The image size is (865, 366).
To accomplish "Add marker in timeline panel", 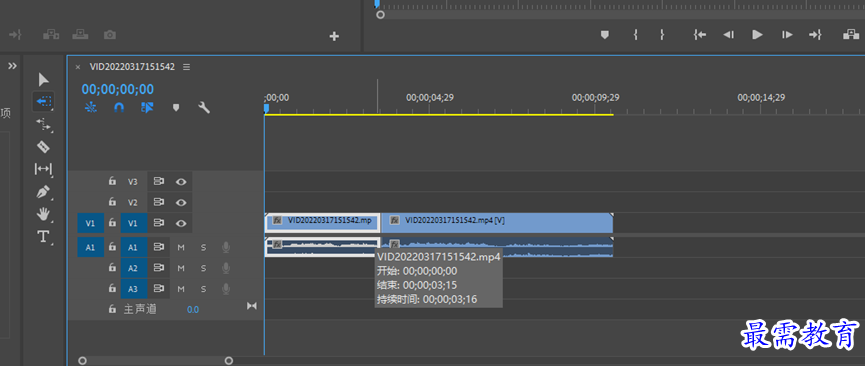I will click(176, 108).
